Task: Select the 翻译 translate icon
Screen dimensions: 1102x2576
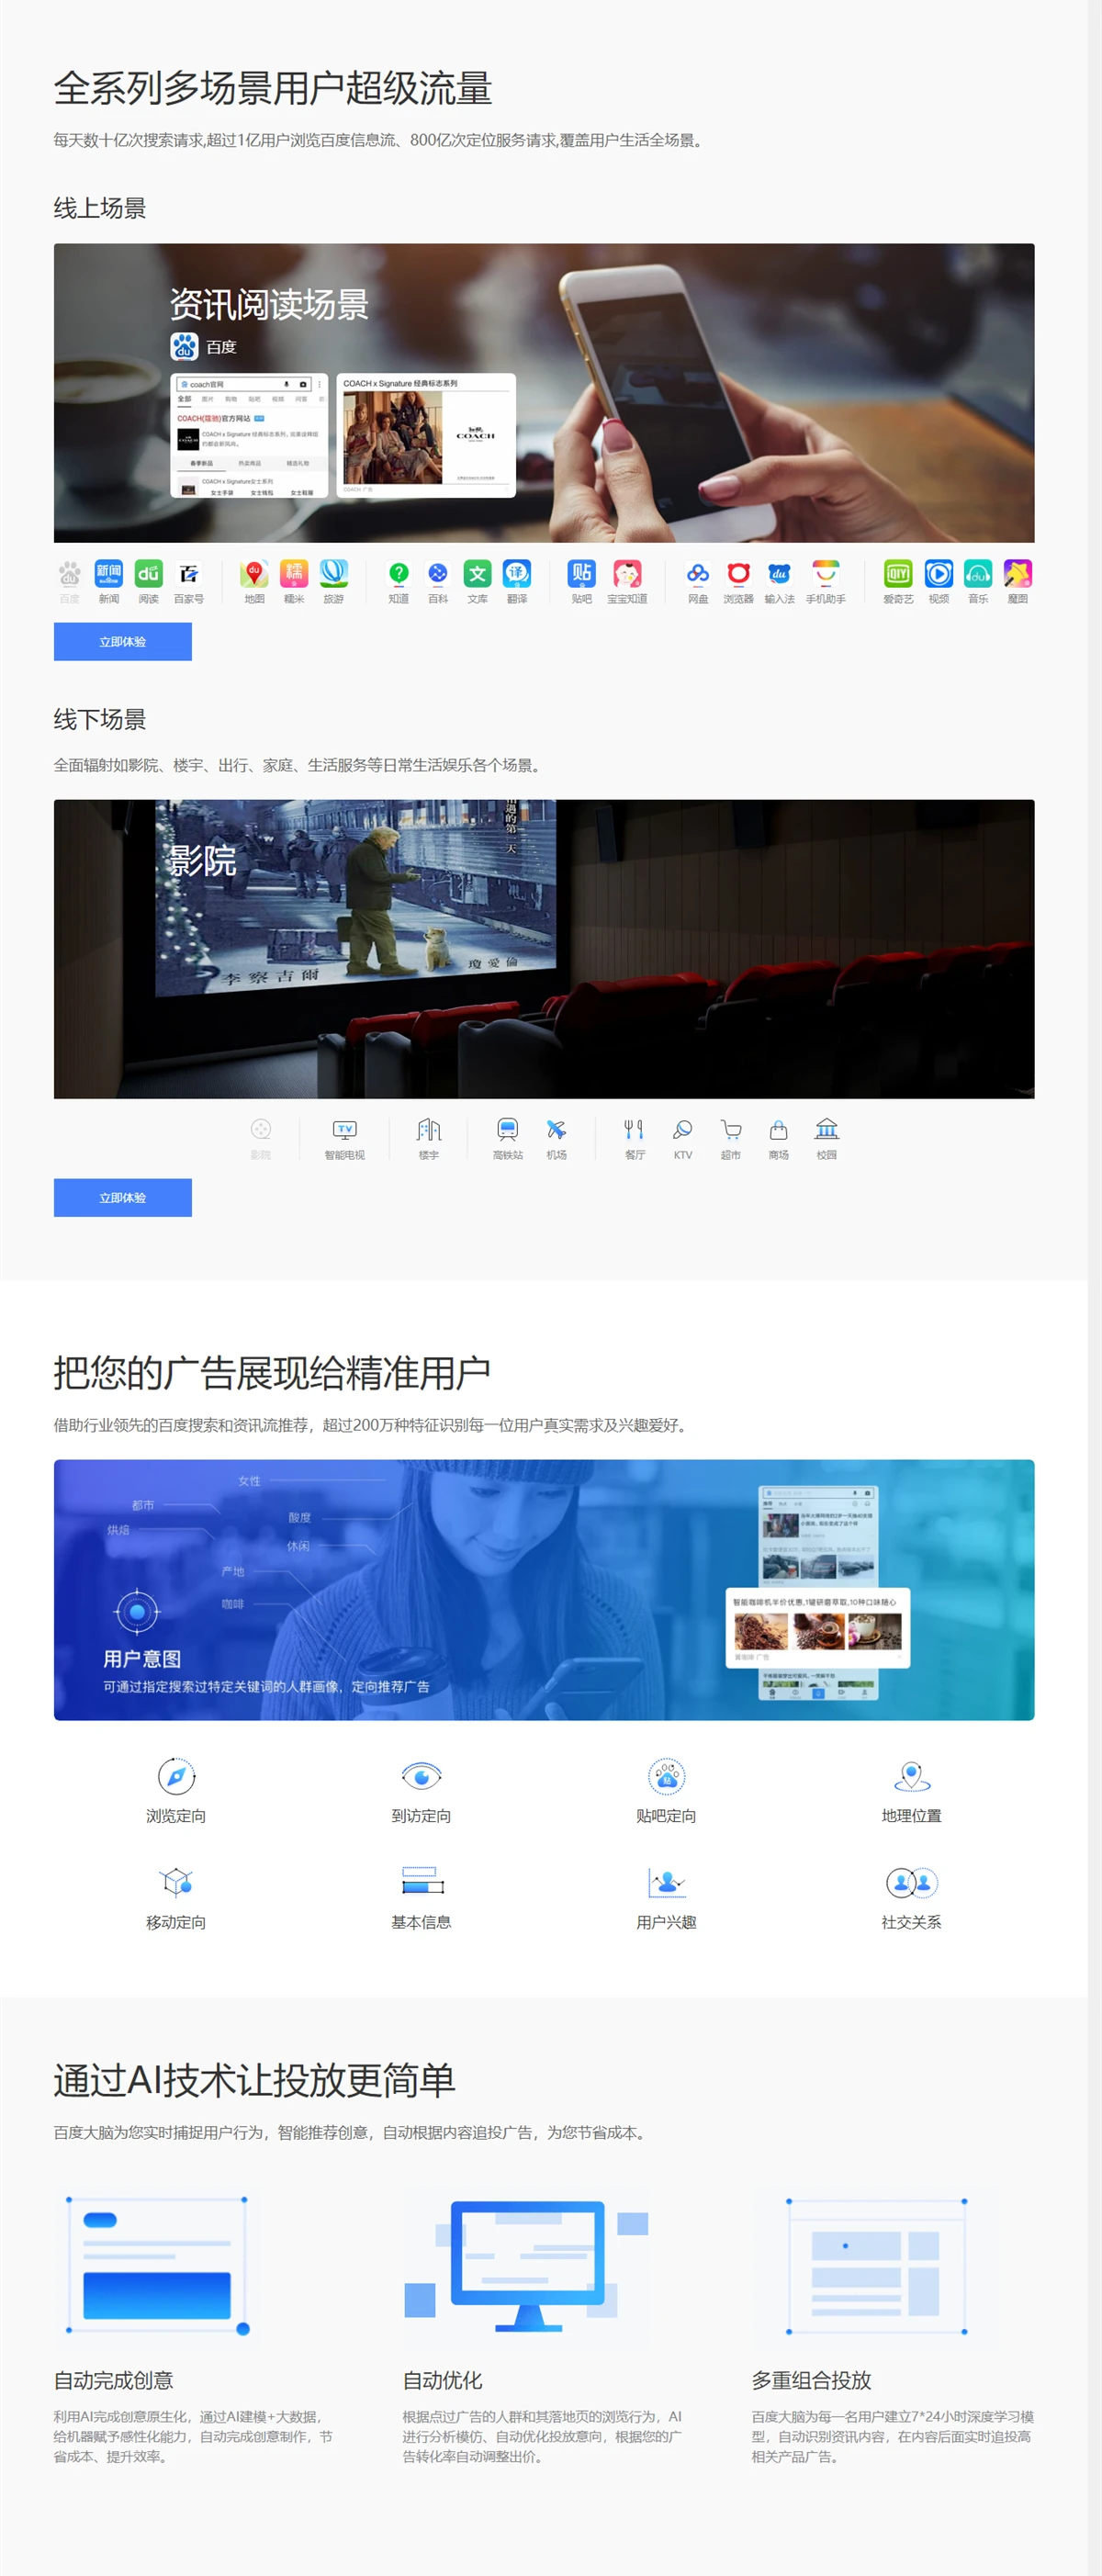Action: 516,574
